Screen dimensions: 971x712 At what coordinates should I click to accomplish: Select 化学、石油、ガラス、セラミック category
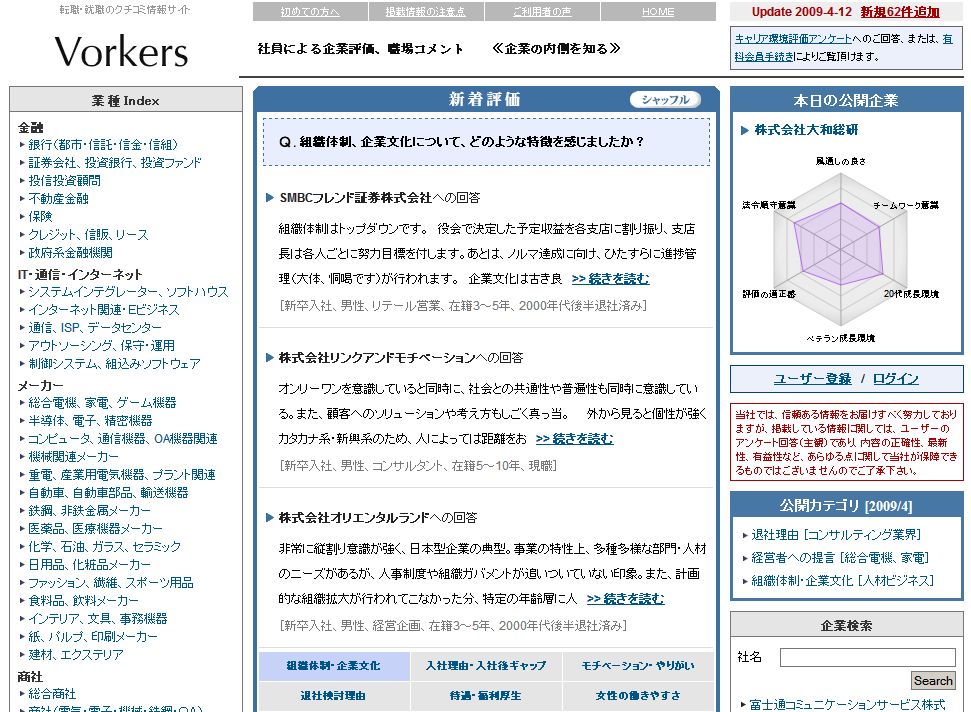(x=105, y=547)
